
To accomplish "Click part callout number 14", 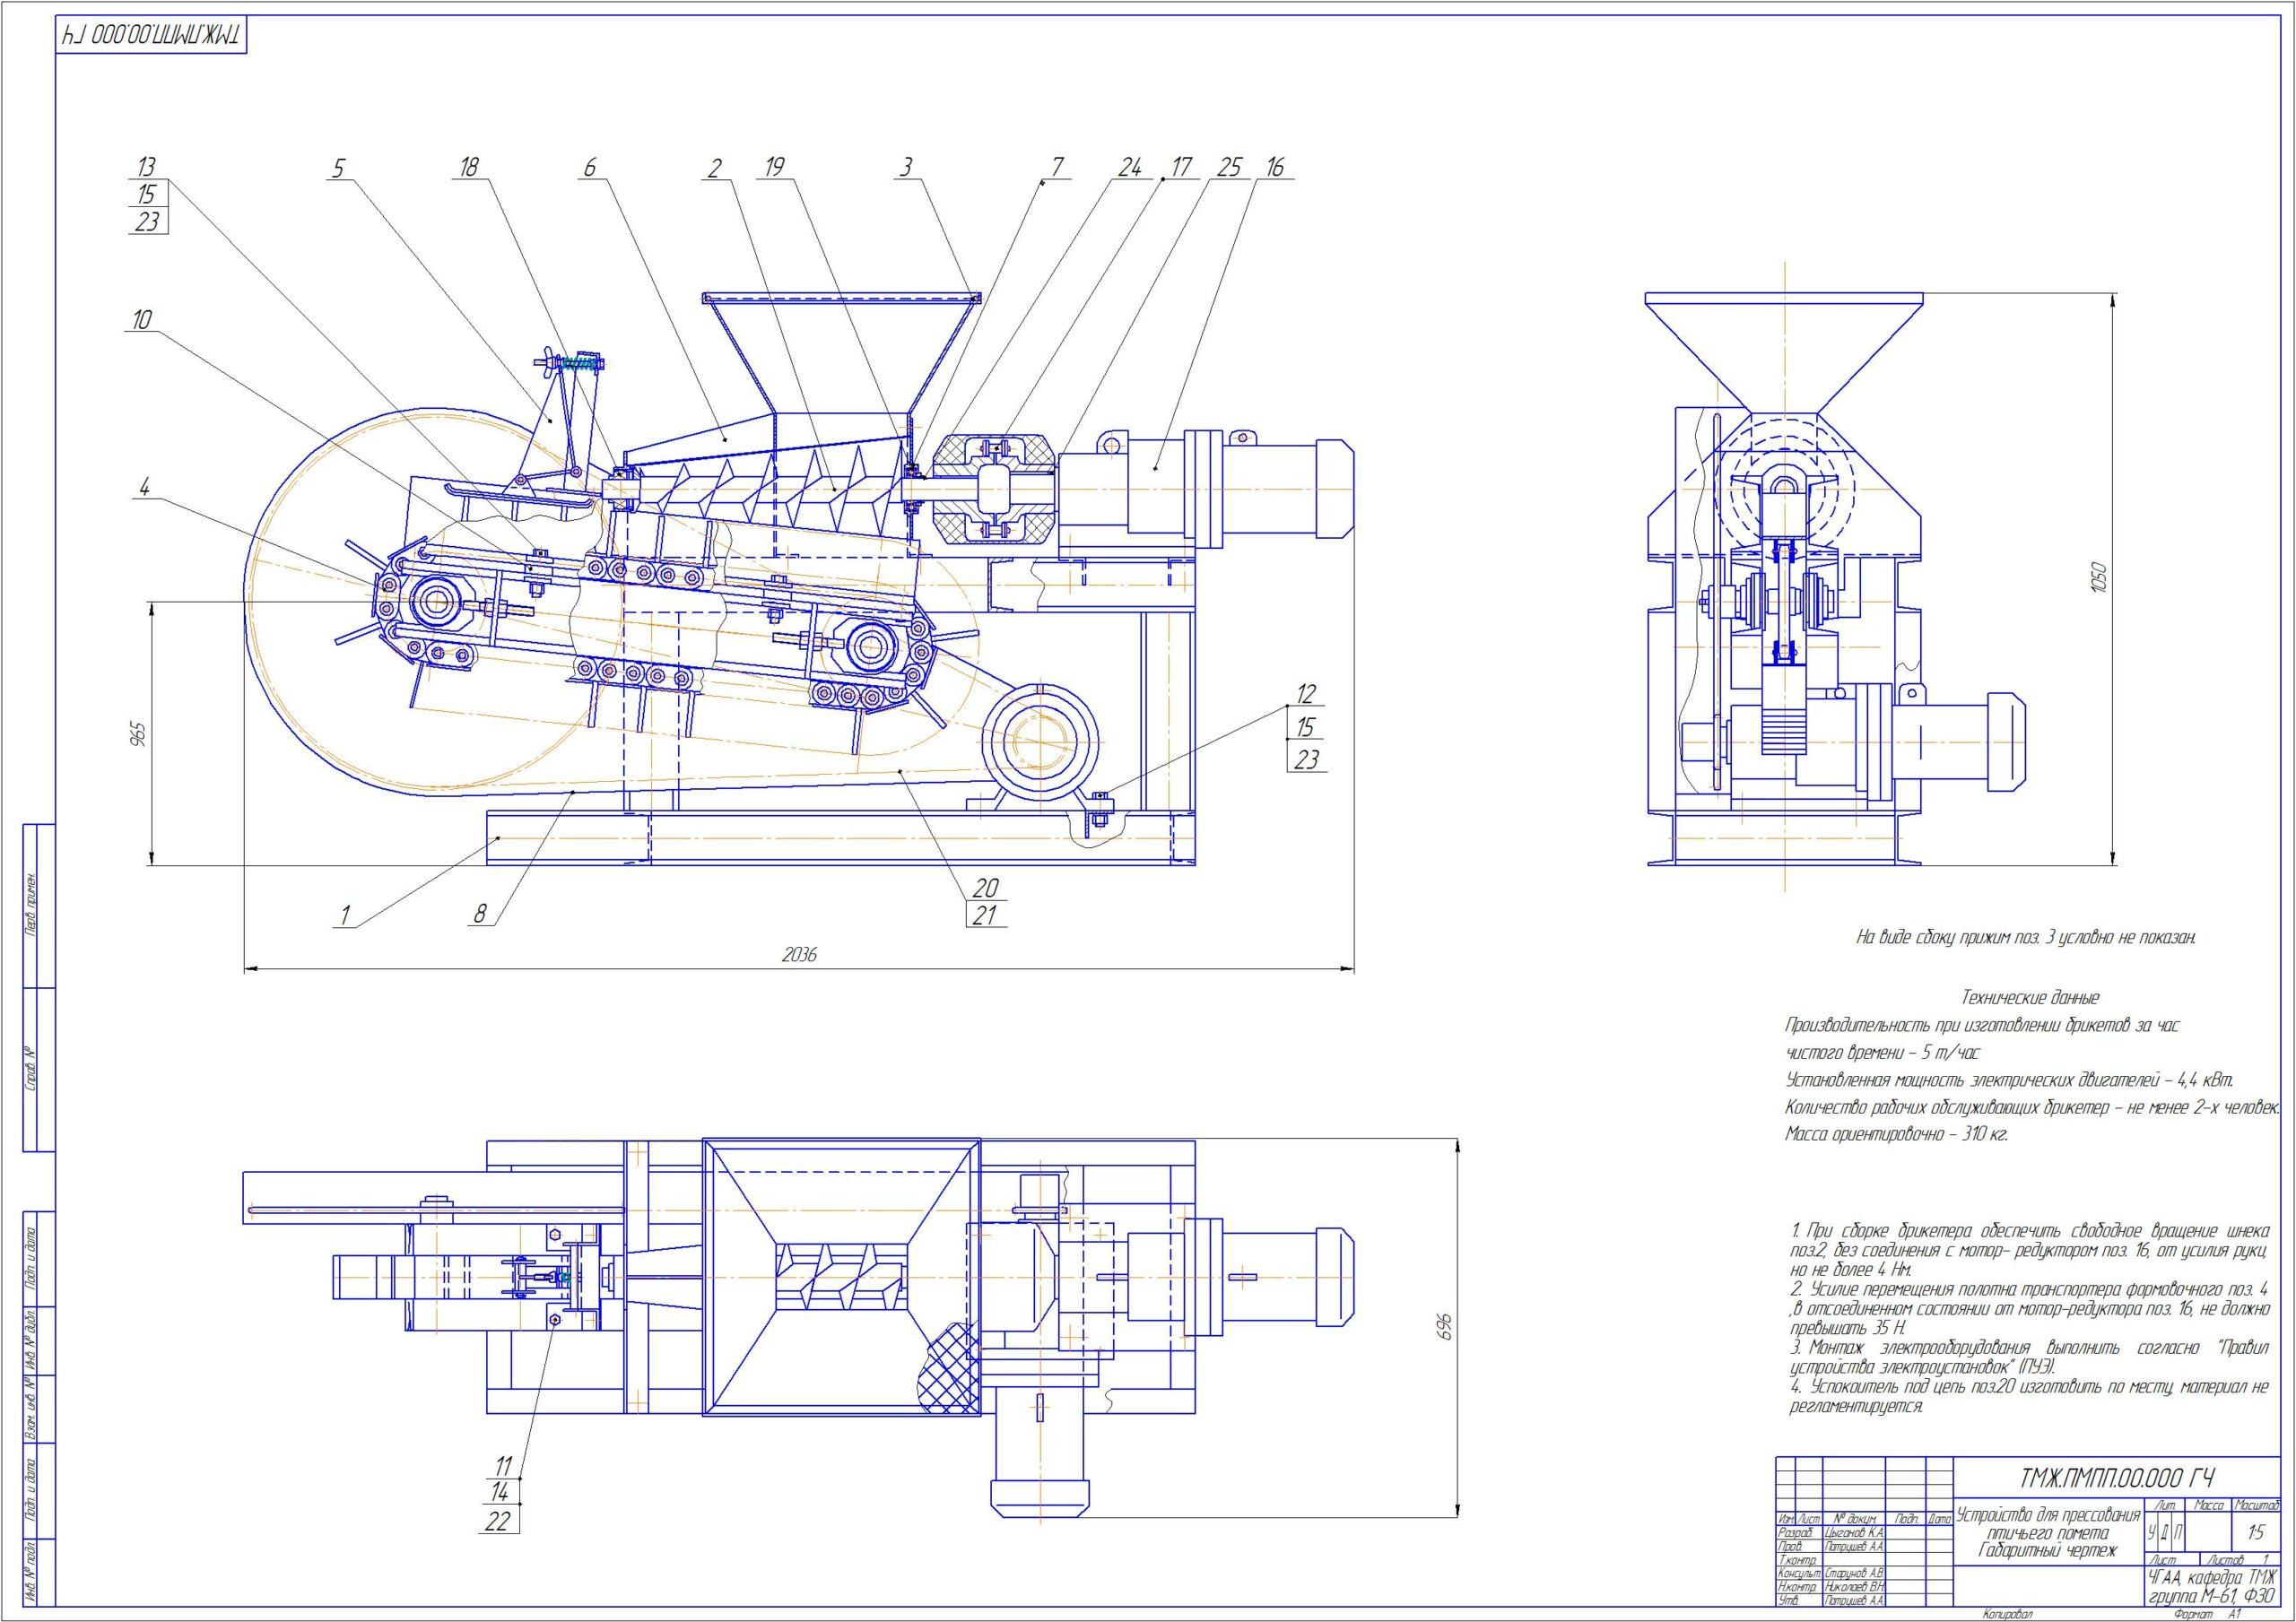I will point(500,1494).
